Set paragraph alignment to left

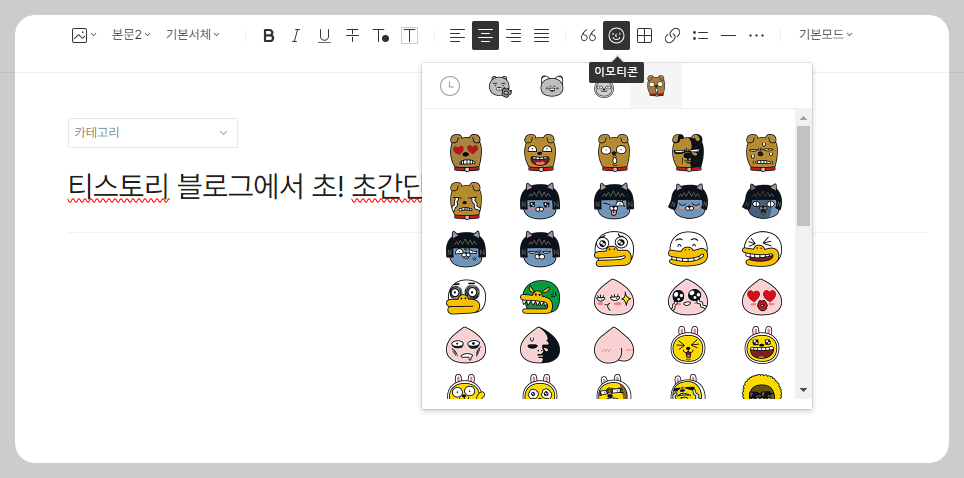(457, 36)
